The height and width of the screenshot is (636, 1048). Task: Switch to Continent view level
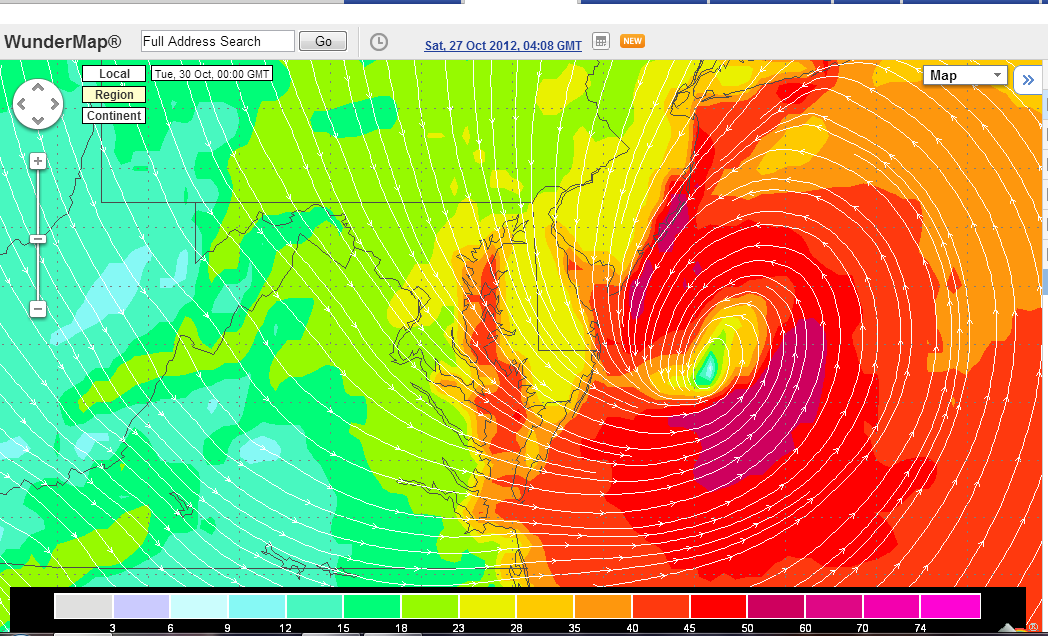tap(114, 116)
